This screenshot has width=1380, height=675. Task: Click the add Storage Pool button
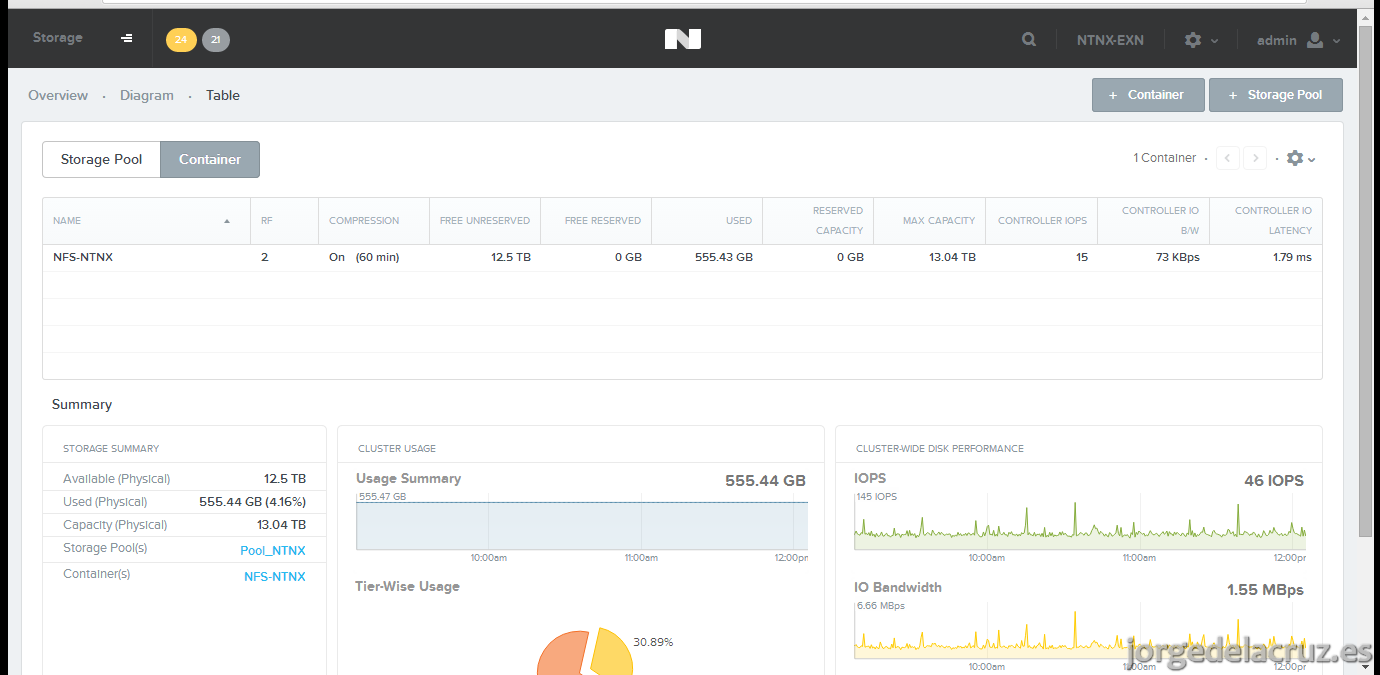coord(1276,95)
